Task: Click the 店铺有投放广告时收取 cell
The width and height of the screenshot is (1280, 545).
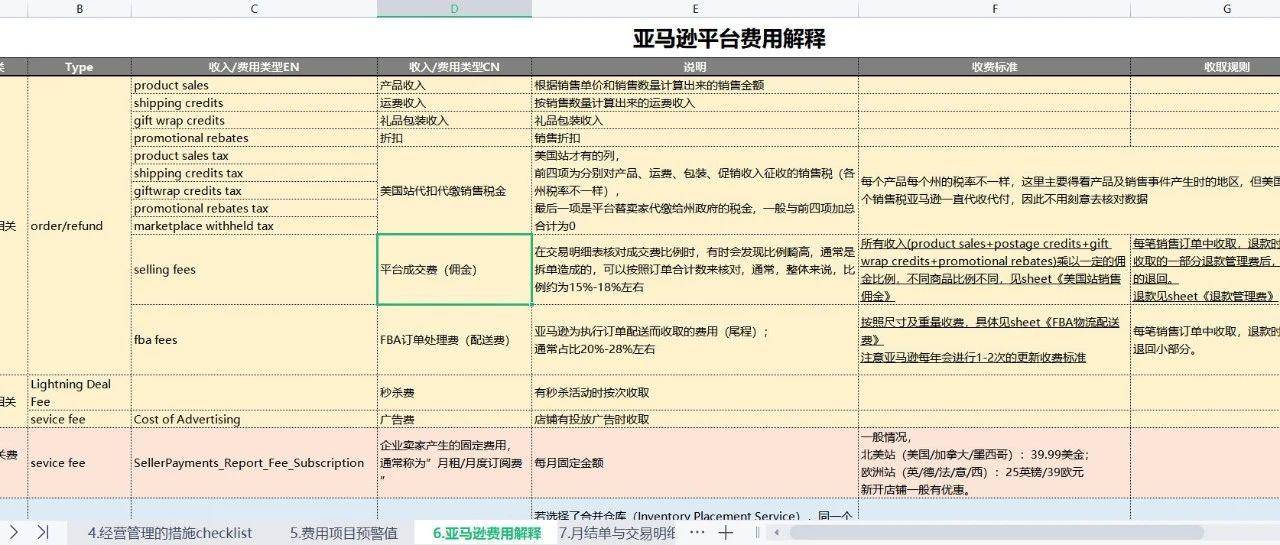Action: (x=695, y=419)
